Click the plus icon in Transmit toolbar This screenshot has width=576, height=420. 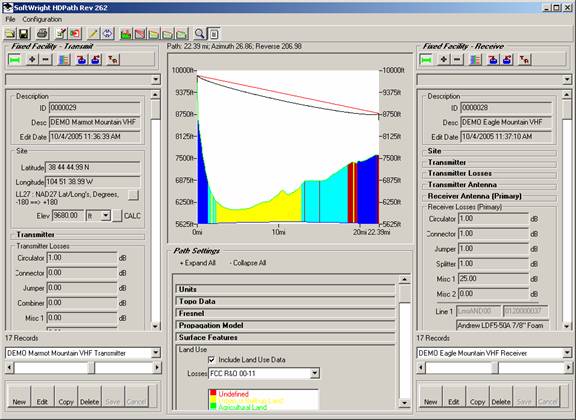pos(32,60)
